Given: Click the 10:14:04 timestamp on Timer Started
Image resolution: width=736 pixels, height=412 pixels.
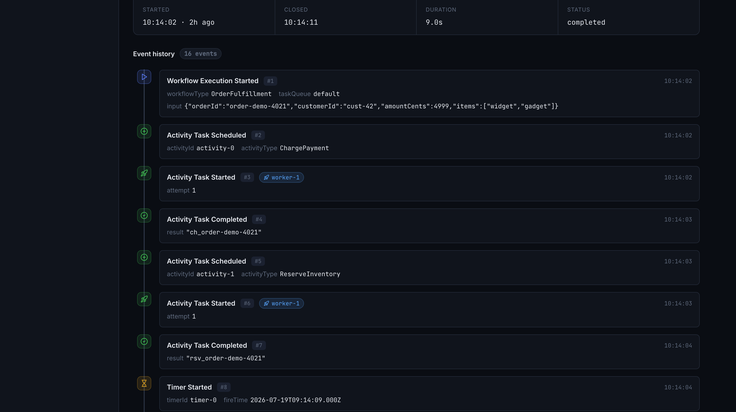Looking at the screenshot, I should point(678,388).
